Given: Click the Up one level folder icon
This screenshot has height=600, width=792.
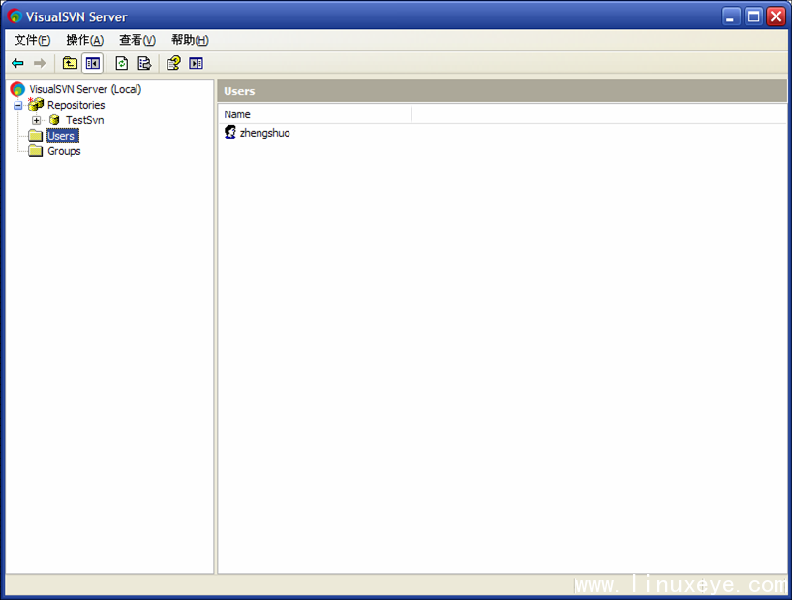Looking at the screenshot, I should [70, 63].
